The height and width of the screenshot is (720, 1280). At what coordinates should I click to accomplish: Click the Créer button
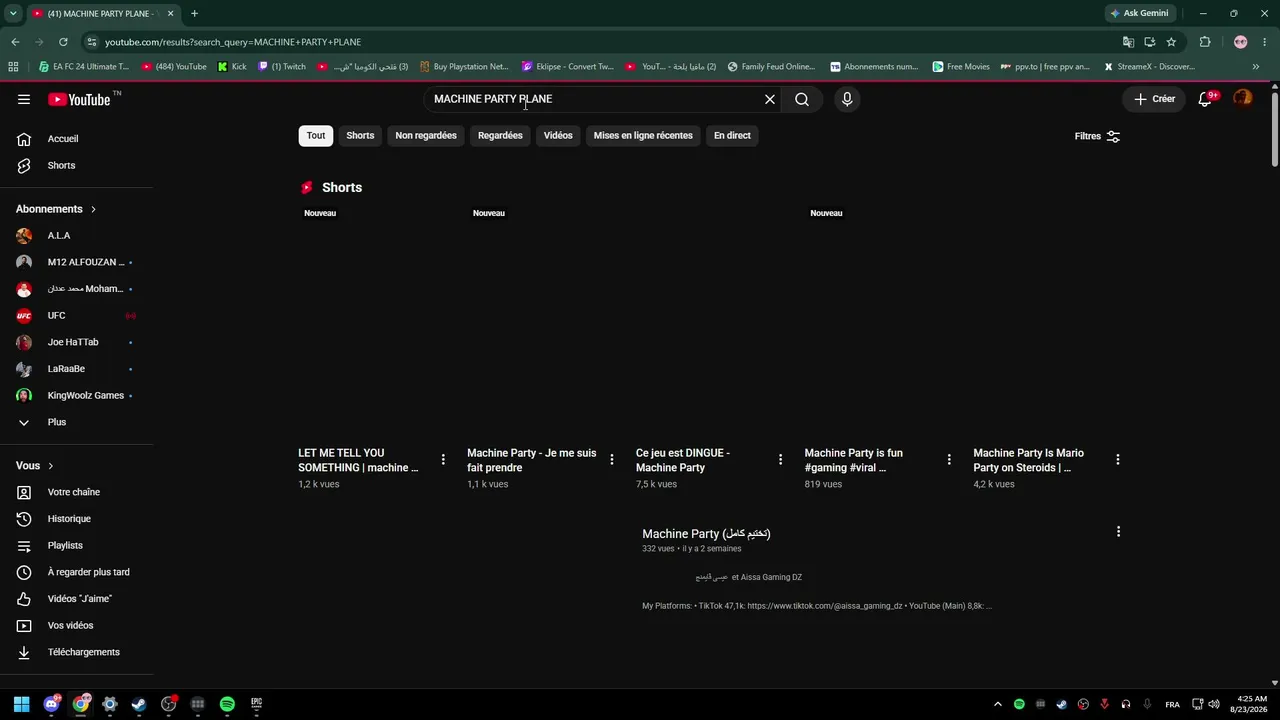1154,99
